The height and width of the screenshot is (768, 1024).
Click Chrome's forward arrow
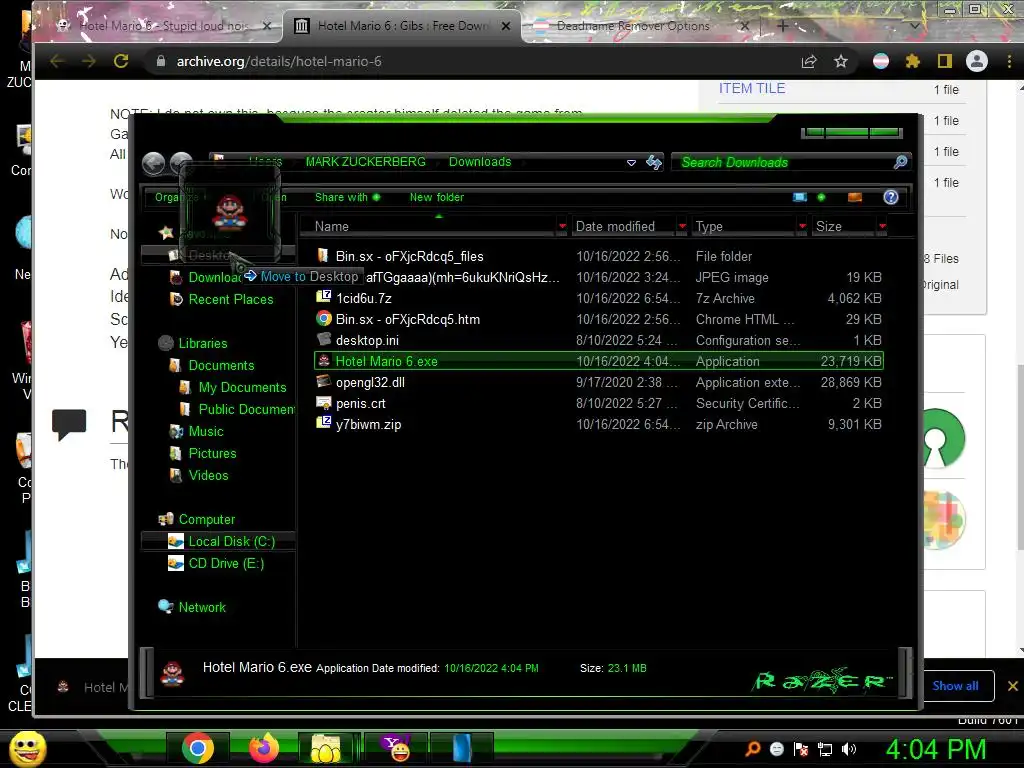pos(89,61)
